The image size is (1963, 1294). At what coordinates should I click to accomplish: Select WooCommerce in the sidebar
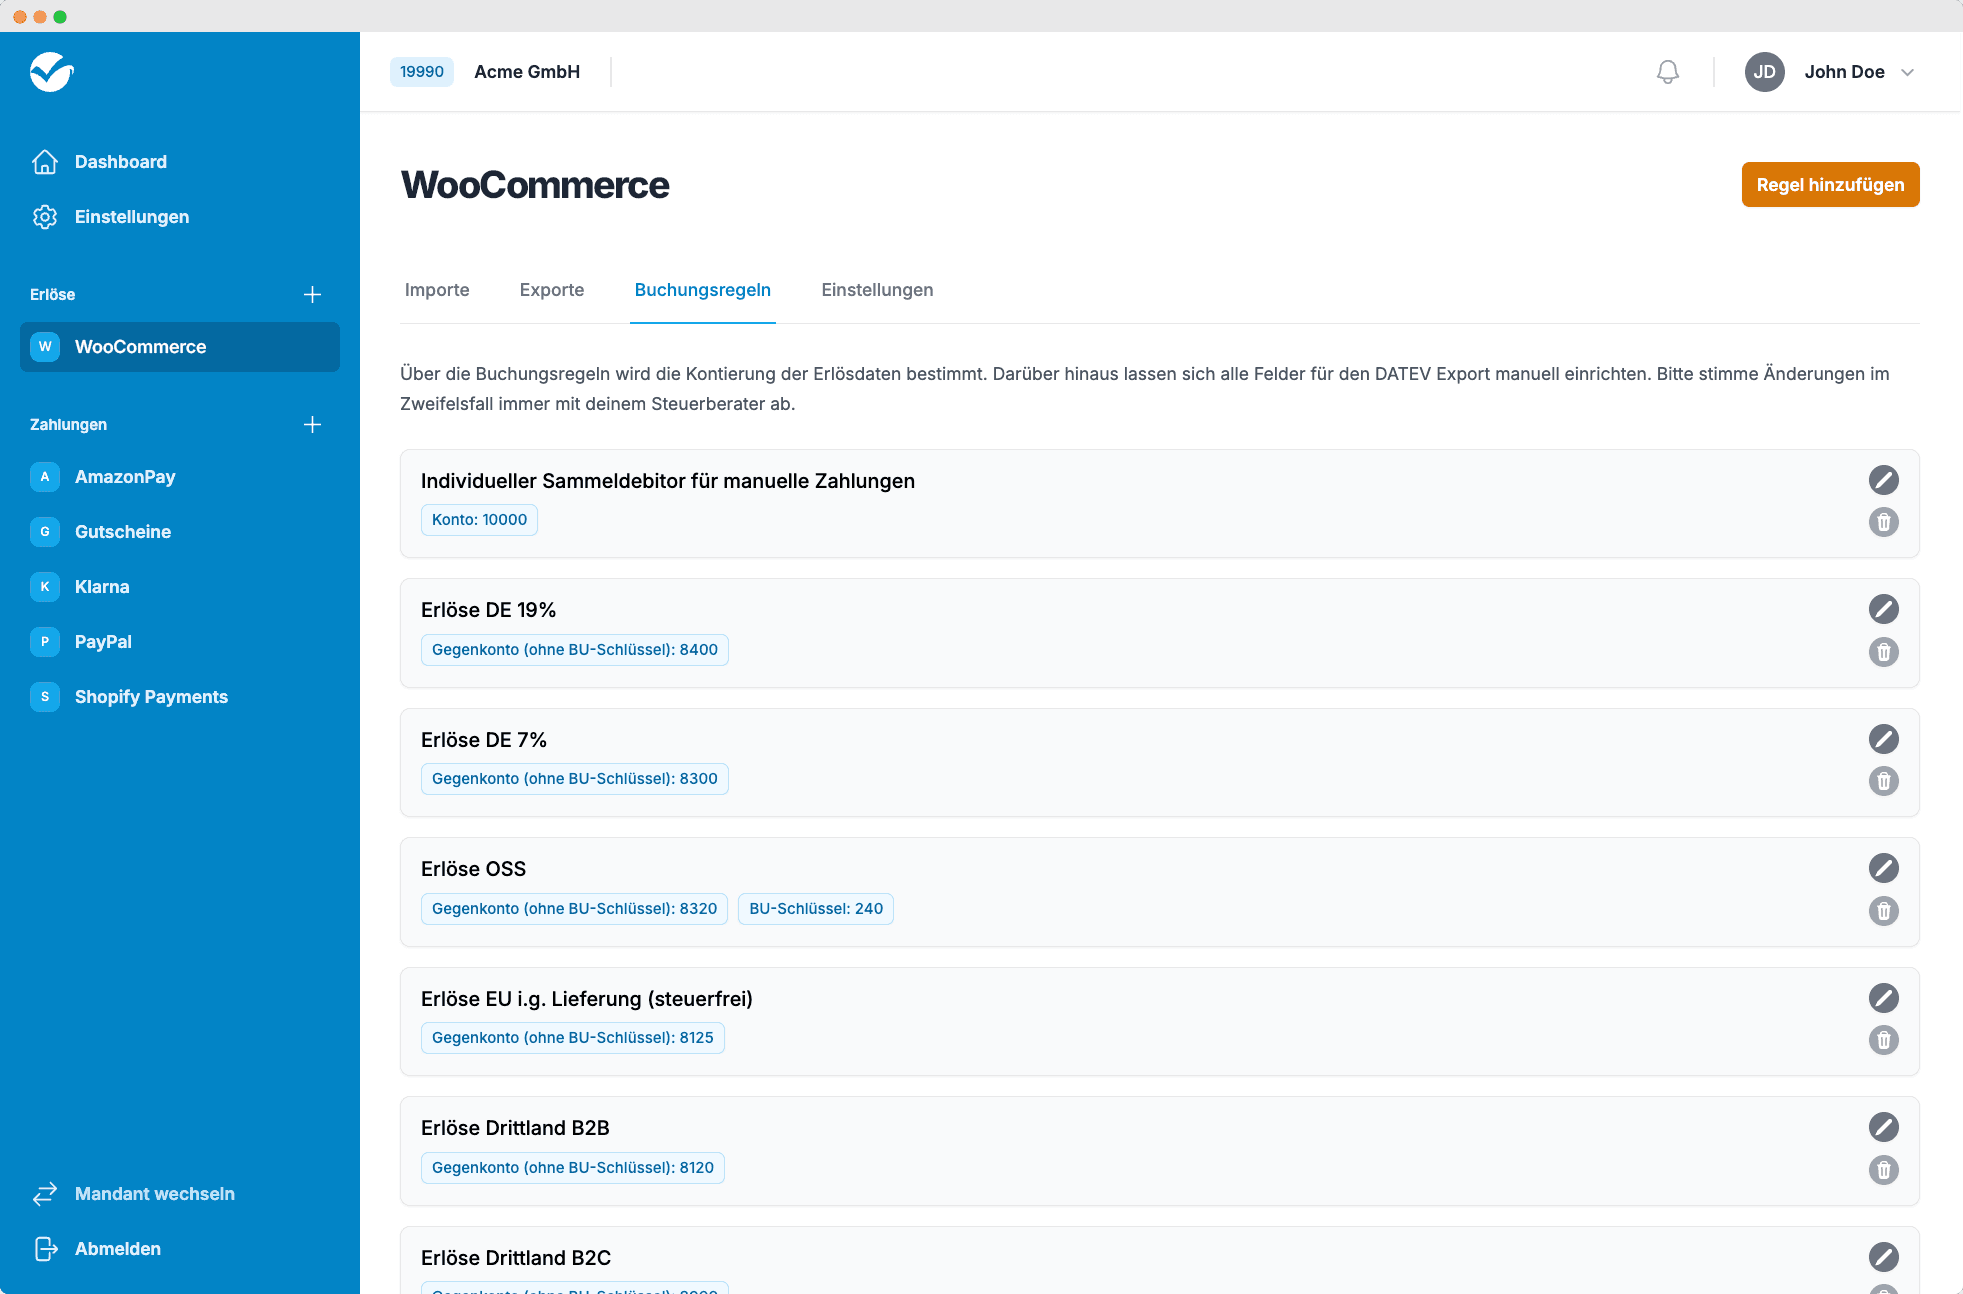[180, 347]
